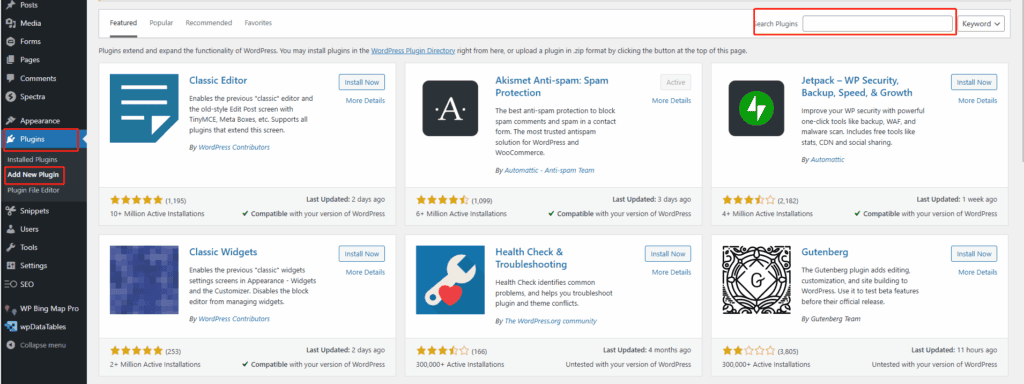Image resolution: width=1024 pixels, height=384 pixels.
Task: Click the Akismet plugin logo
Action: 450,108
